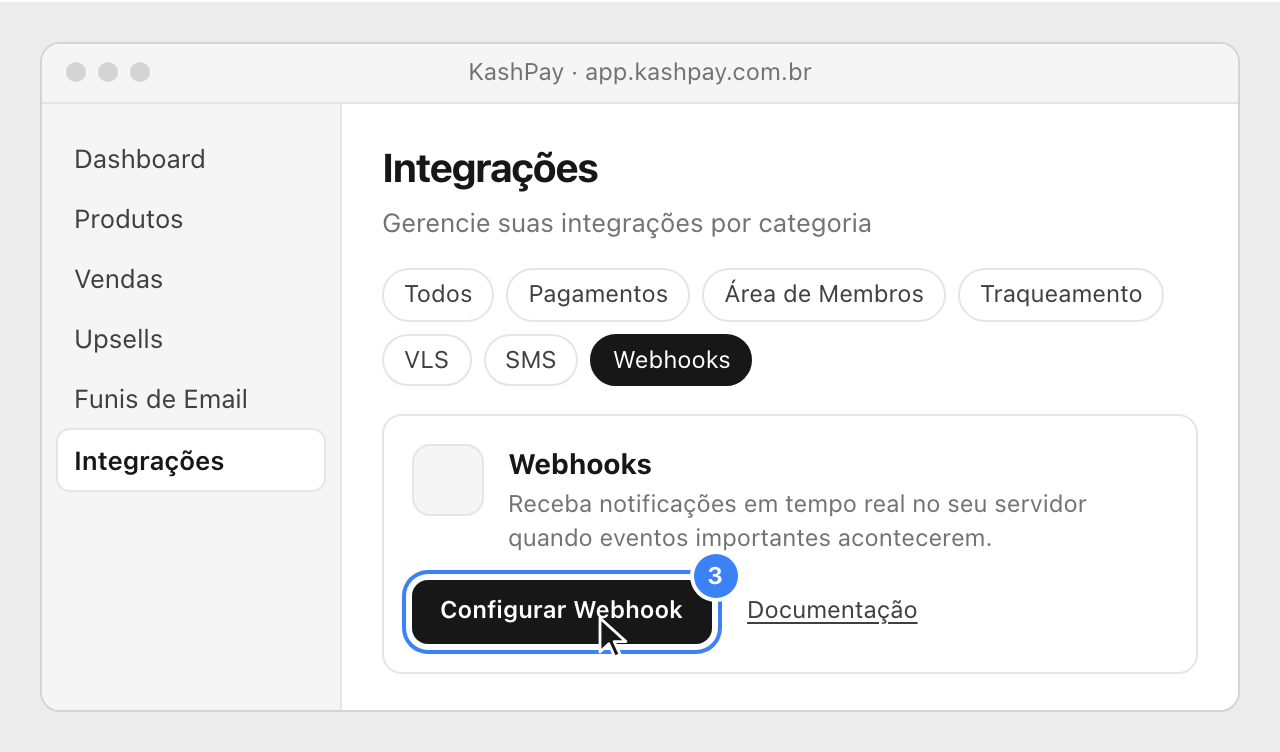Click 'Gerencie suas integrações por categoria' subtitle
1280x752 pixels.
[x=627, y=223]
